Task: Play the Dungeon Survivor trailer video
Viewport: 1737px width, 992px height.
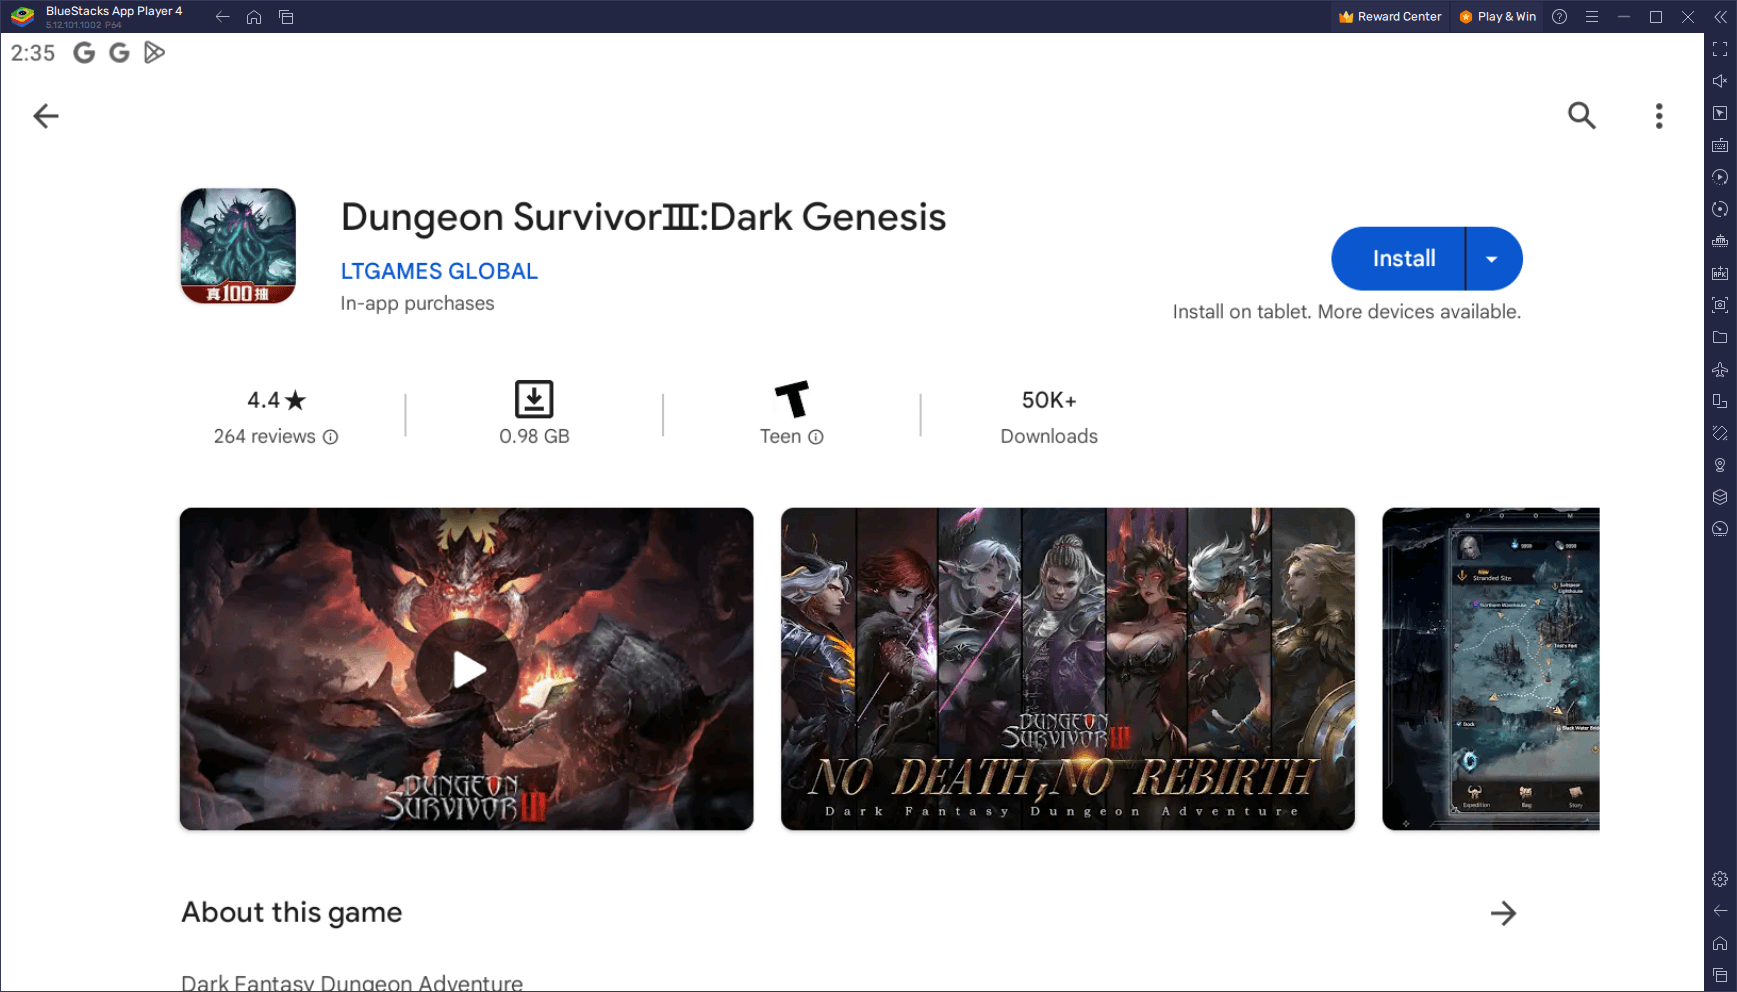Action: pyautogui.click(x=467, y=669)
